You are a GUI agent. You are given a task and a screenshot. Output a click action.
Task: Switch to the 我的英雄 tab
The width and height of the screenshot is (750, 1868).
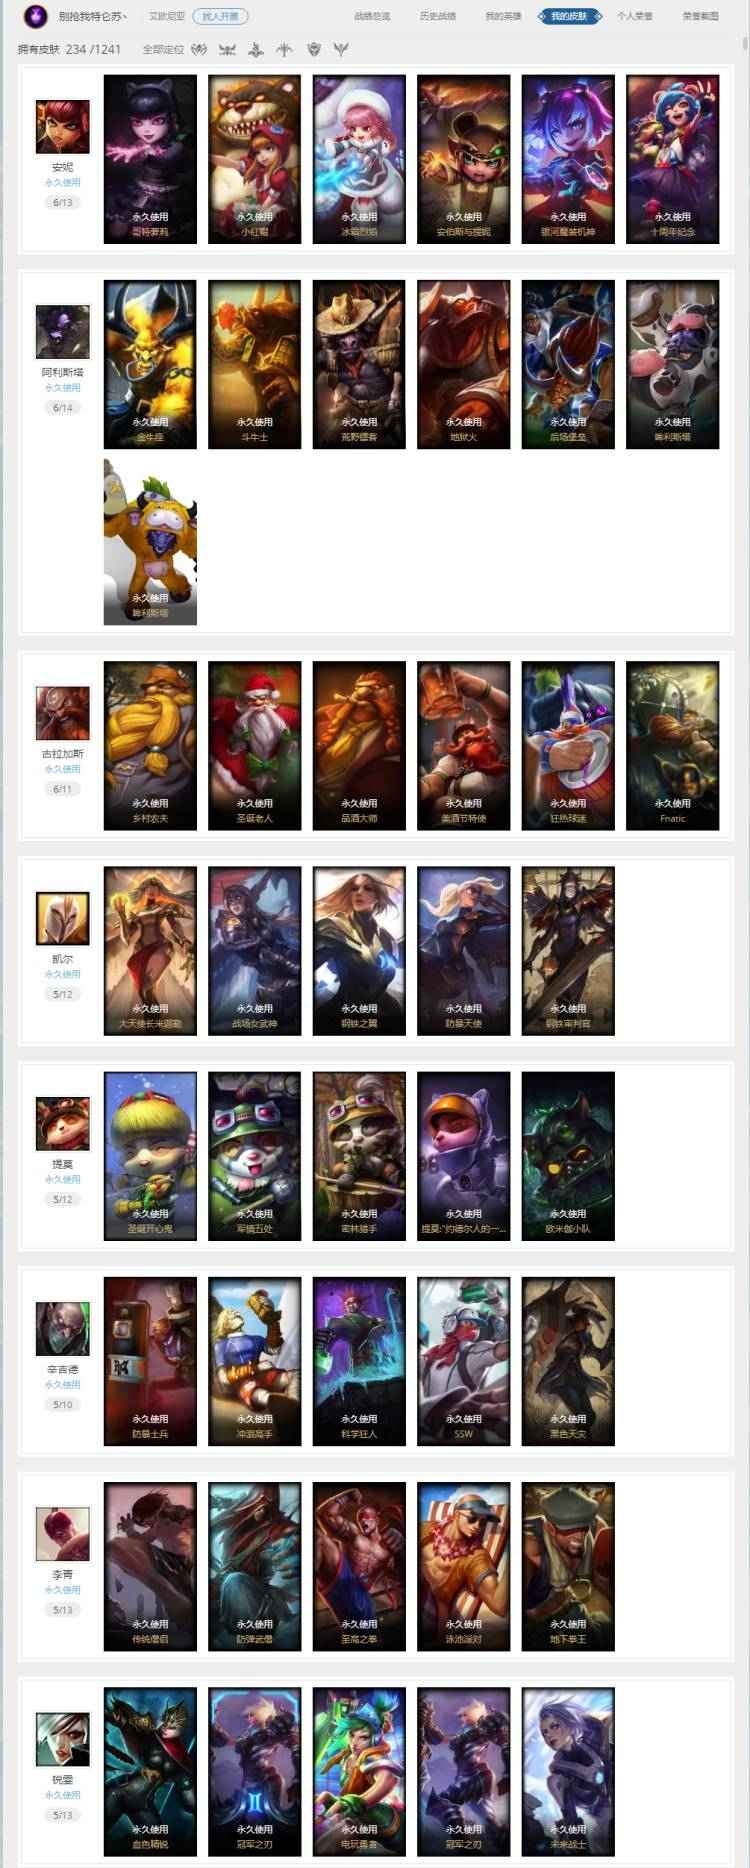coord(503,16)
